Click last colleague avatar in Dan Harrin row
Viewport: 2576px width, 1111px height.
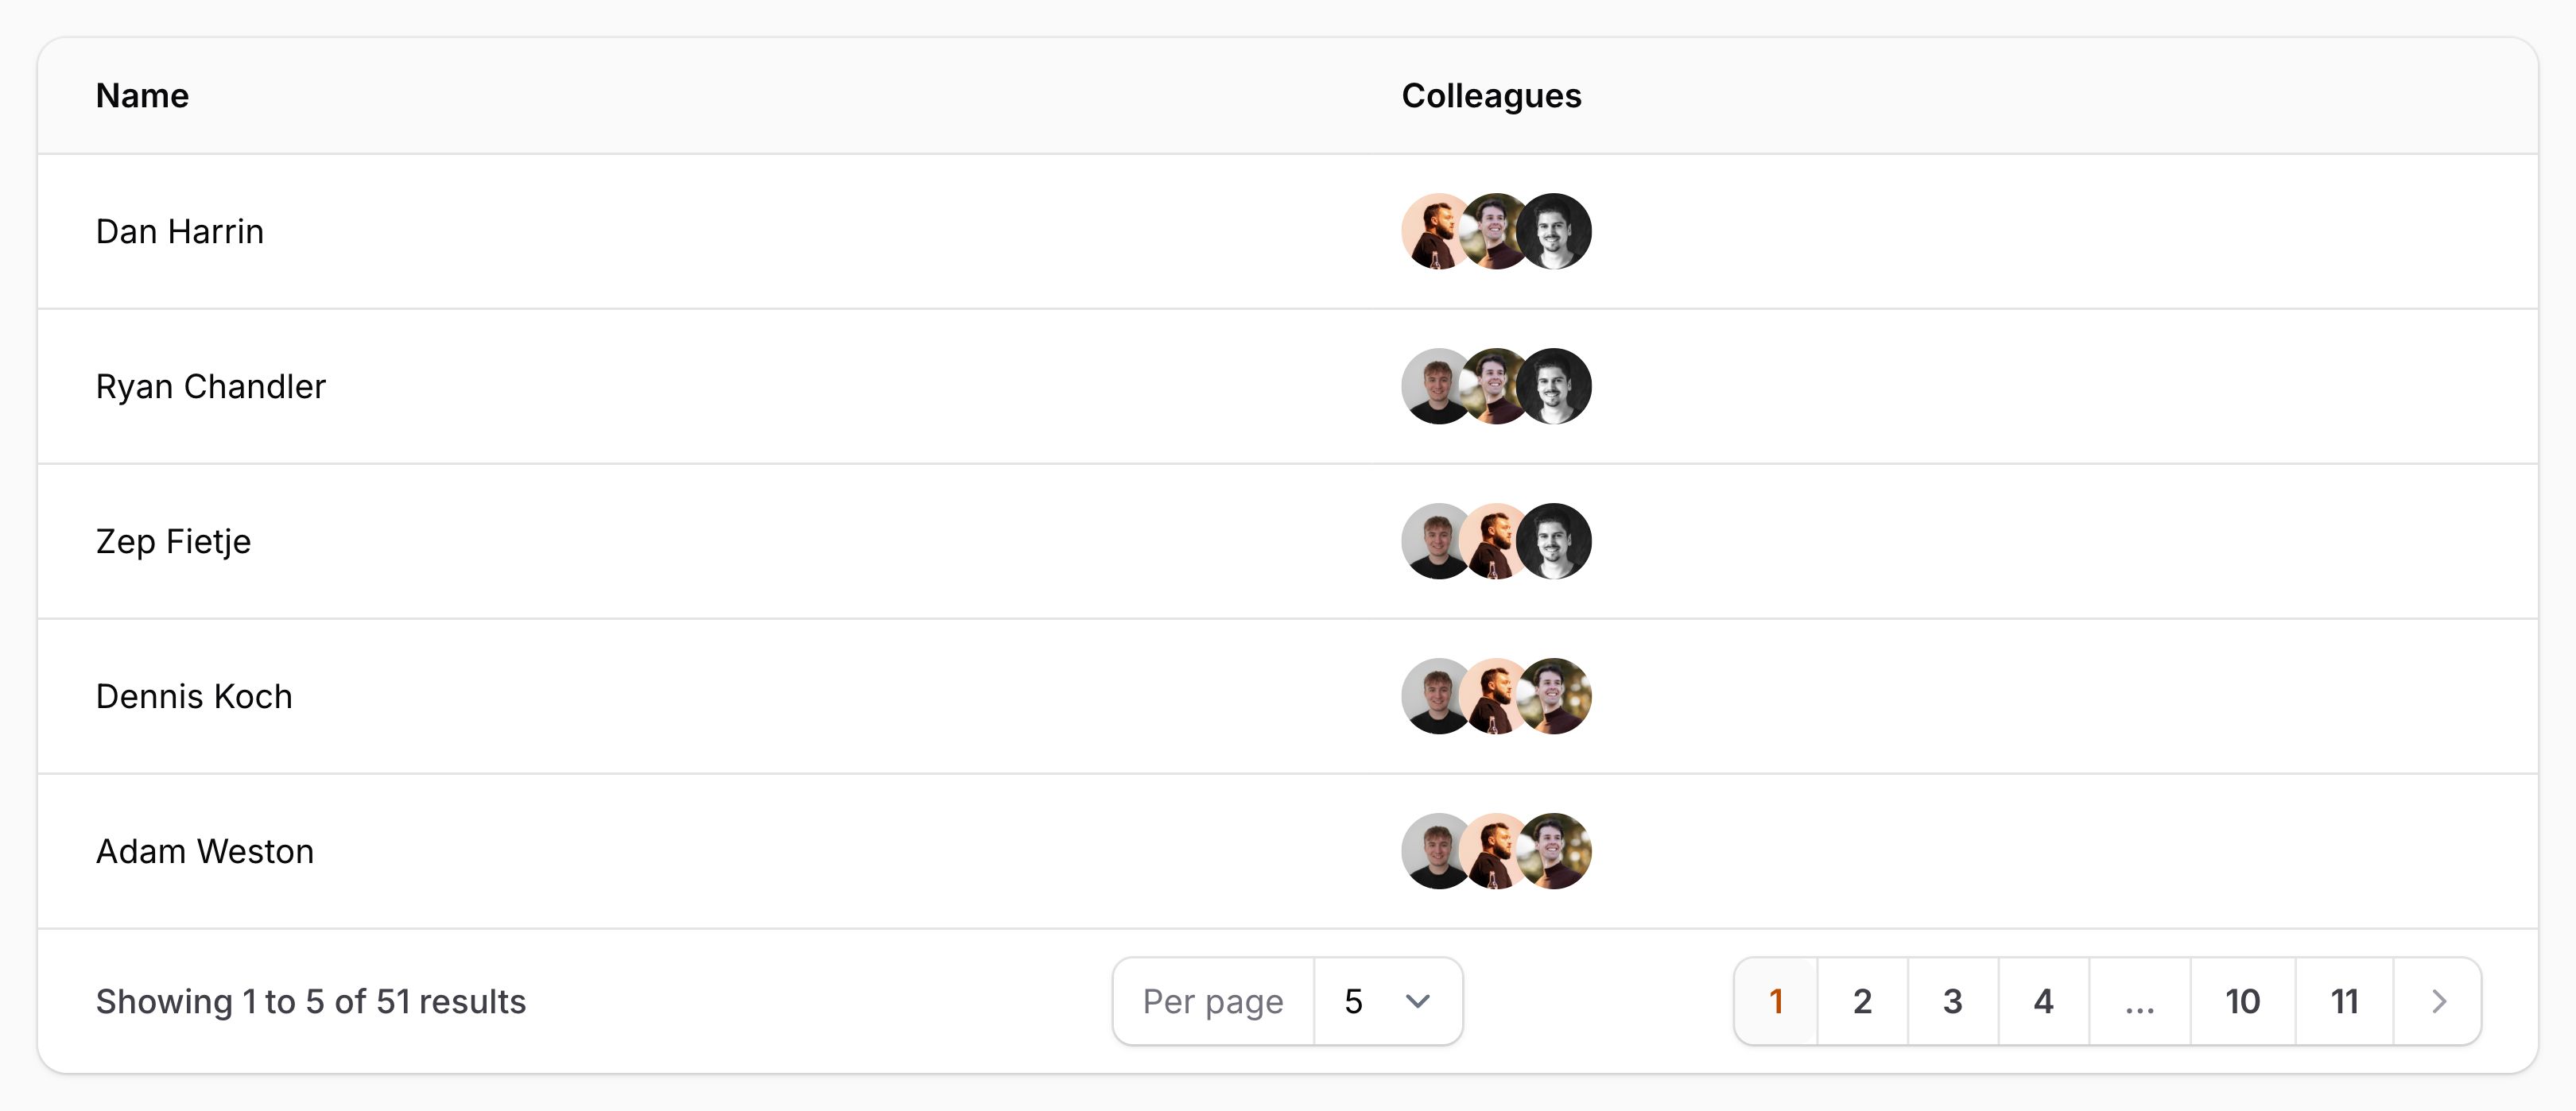(1555, 231)
